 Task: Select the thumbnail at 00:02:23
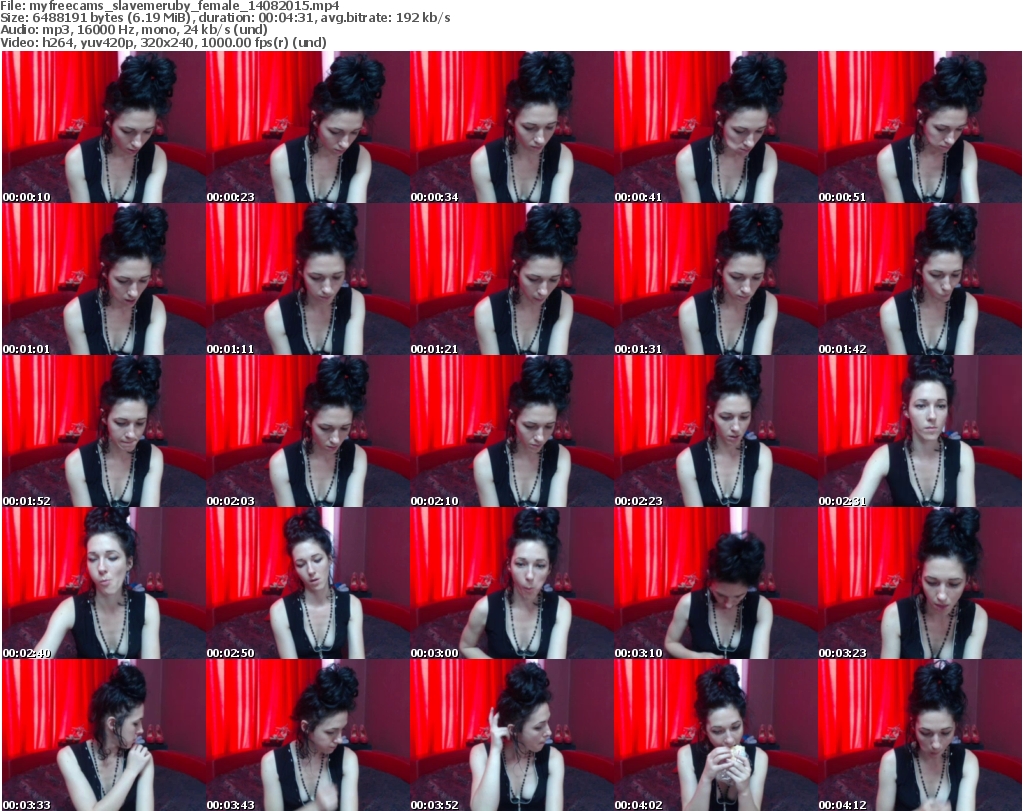716,431
